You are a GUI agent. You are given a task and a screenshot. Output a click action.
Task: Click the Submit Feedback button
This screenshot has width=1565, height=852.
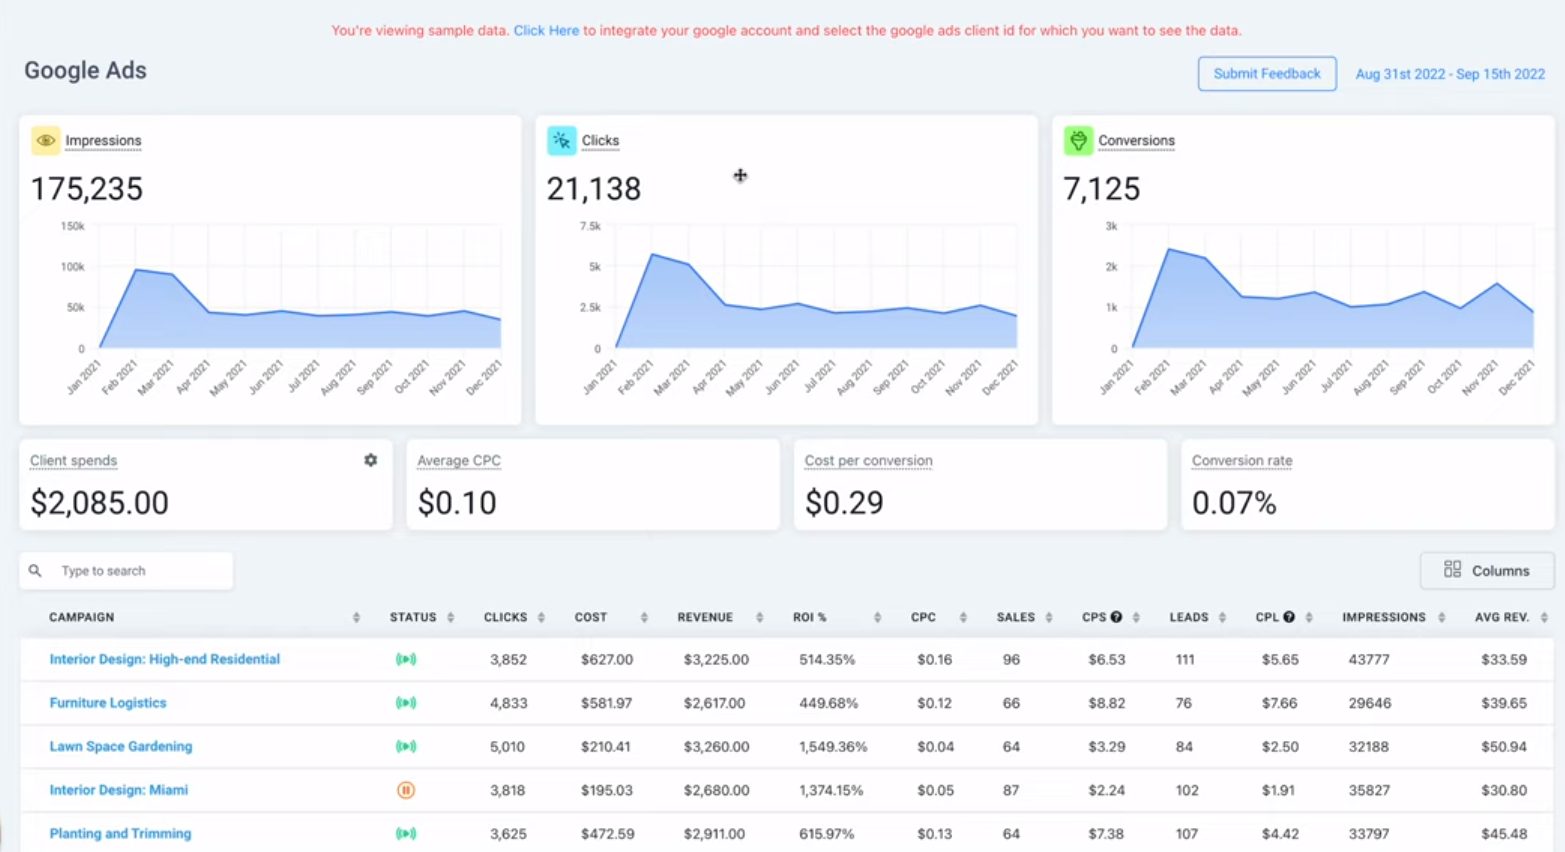click(1266, 74)
